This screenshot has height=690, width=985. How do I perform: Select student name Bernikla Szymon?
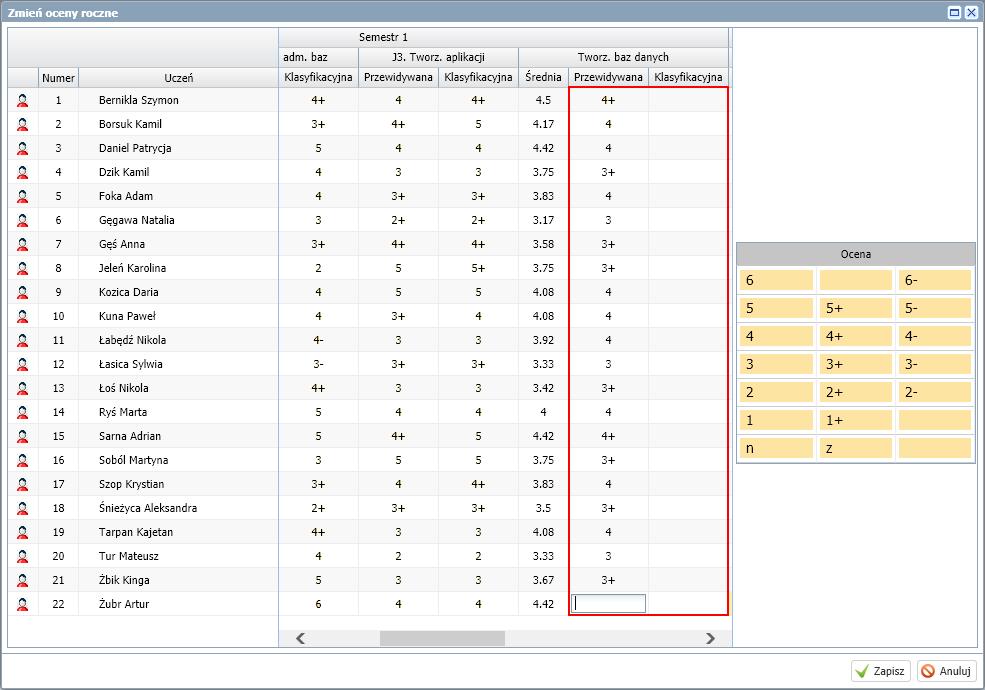139,101
